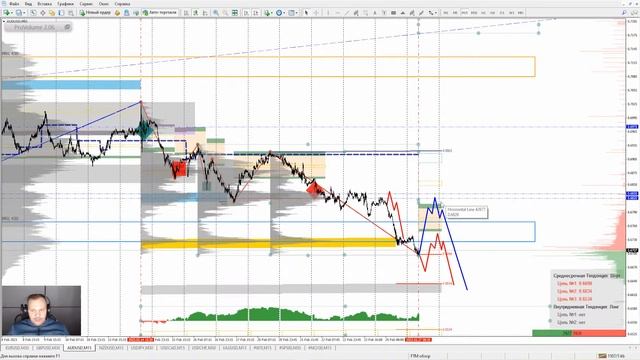This screenshot has height=360, width=640.
Task: Toggle the chart shift icon
Action: point(256,13)
